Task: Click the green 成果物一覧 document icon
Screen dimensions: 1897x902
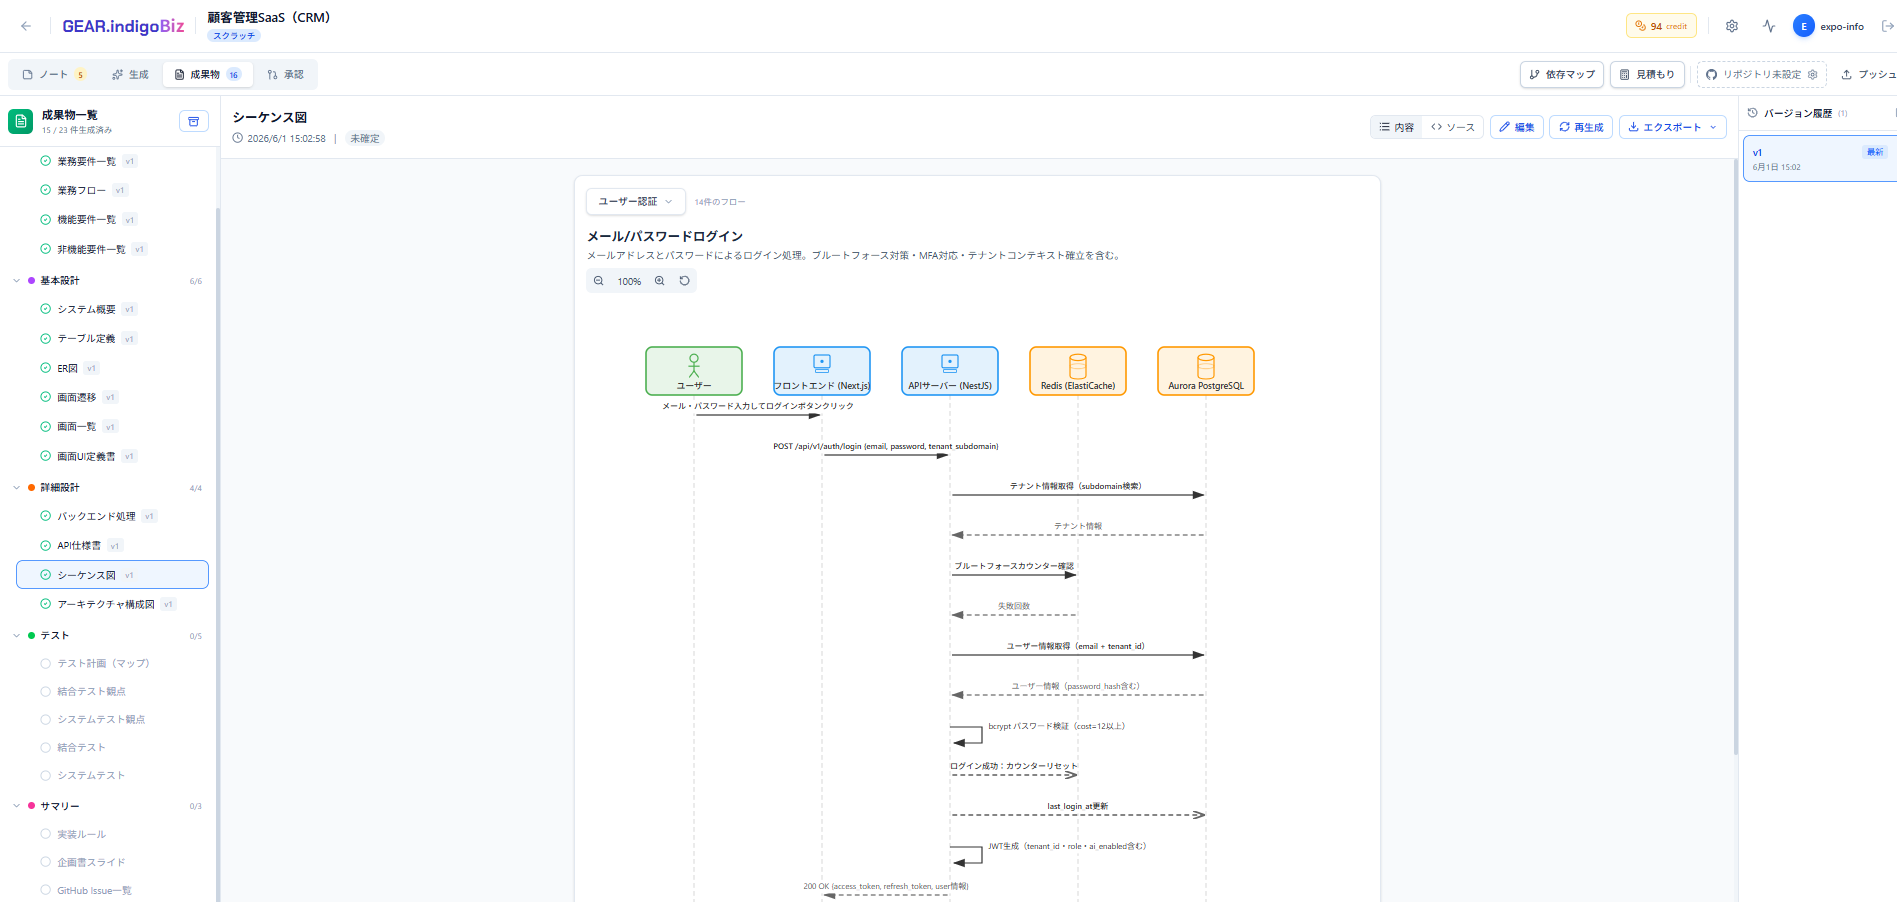Action: click(x=20, y=121)
